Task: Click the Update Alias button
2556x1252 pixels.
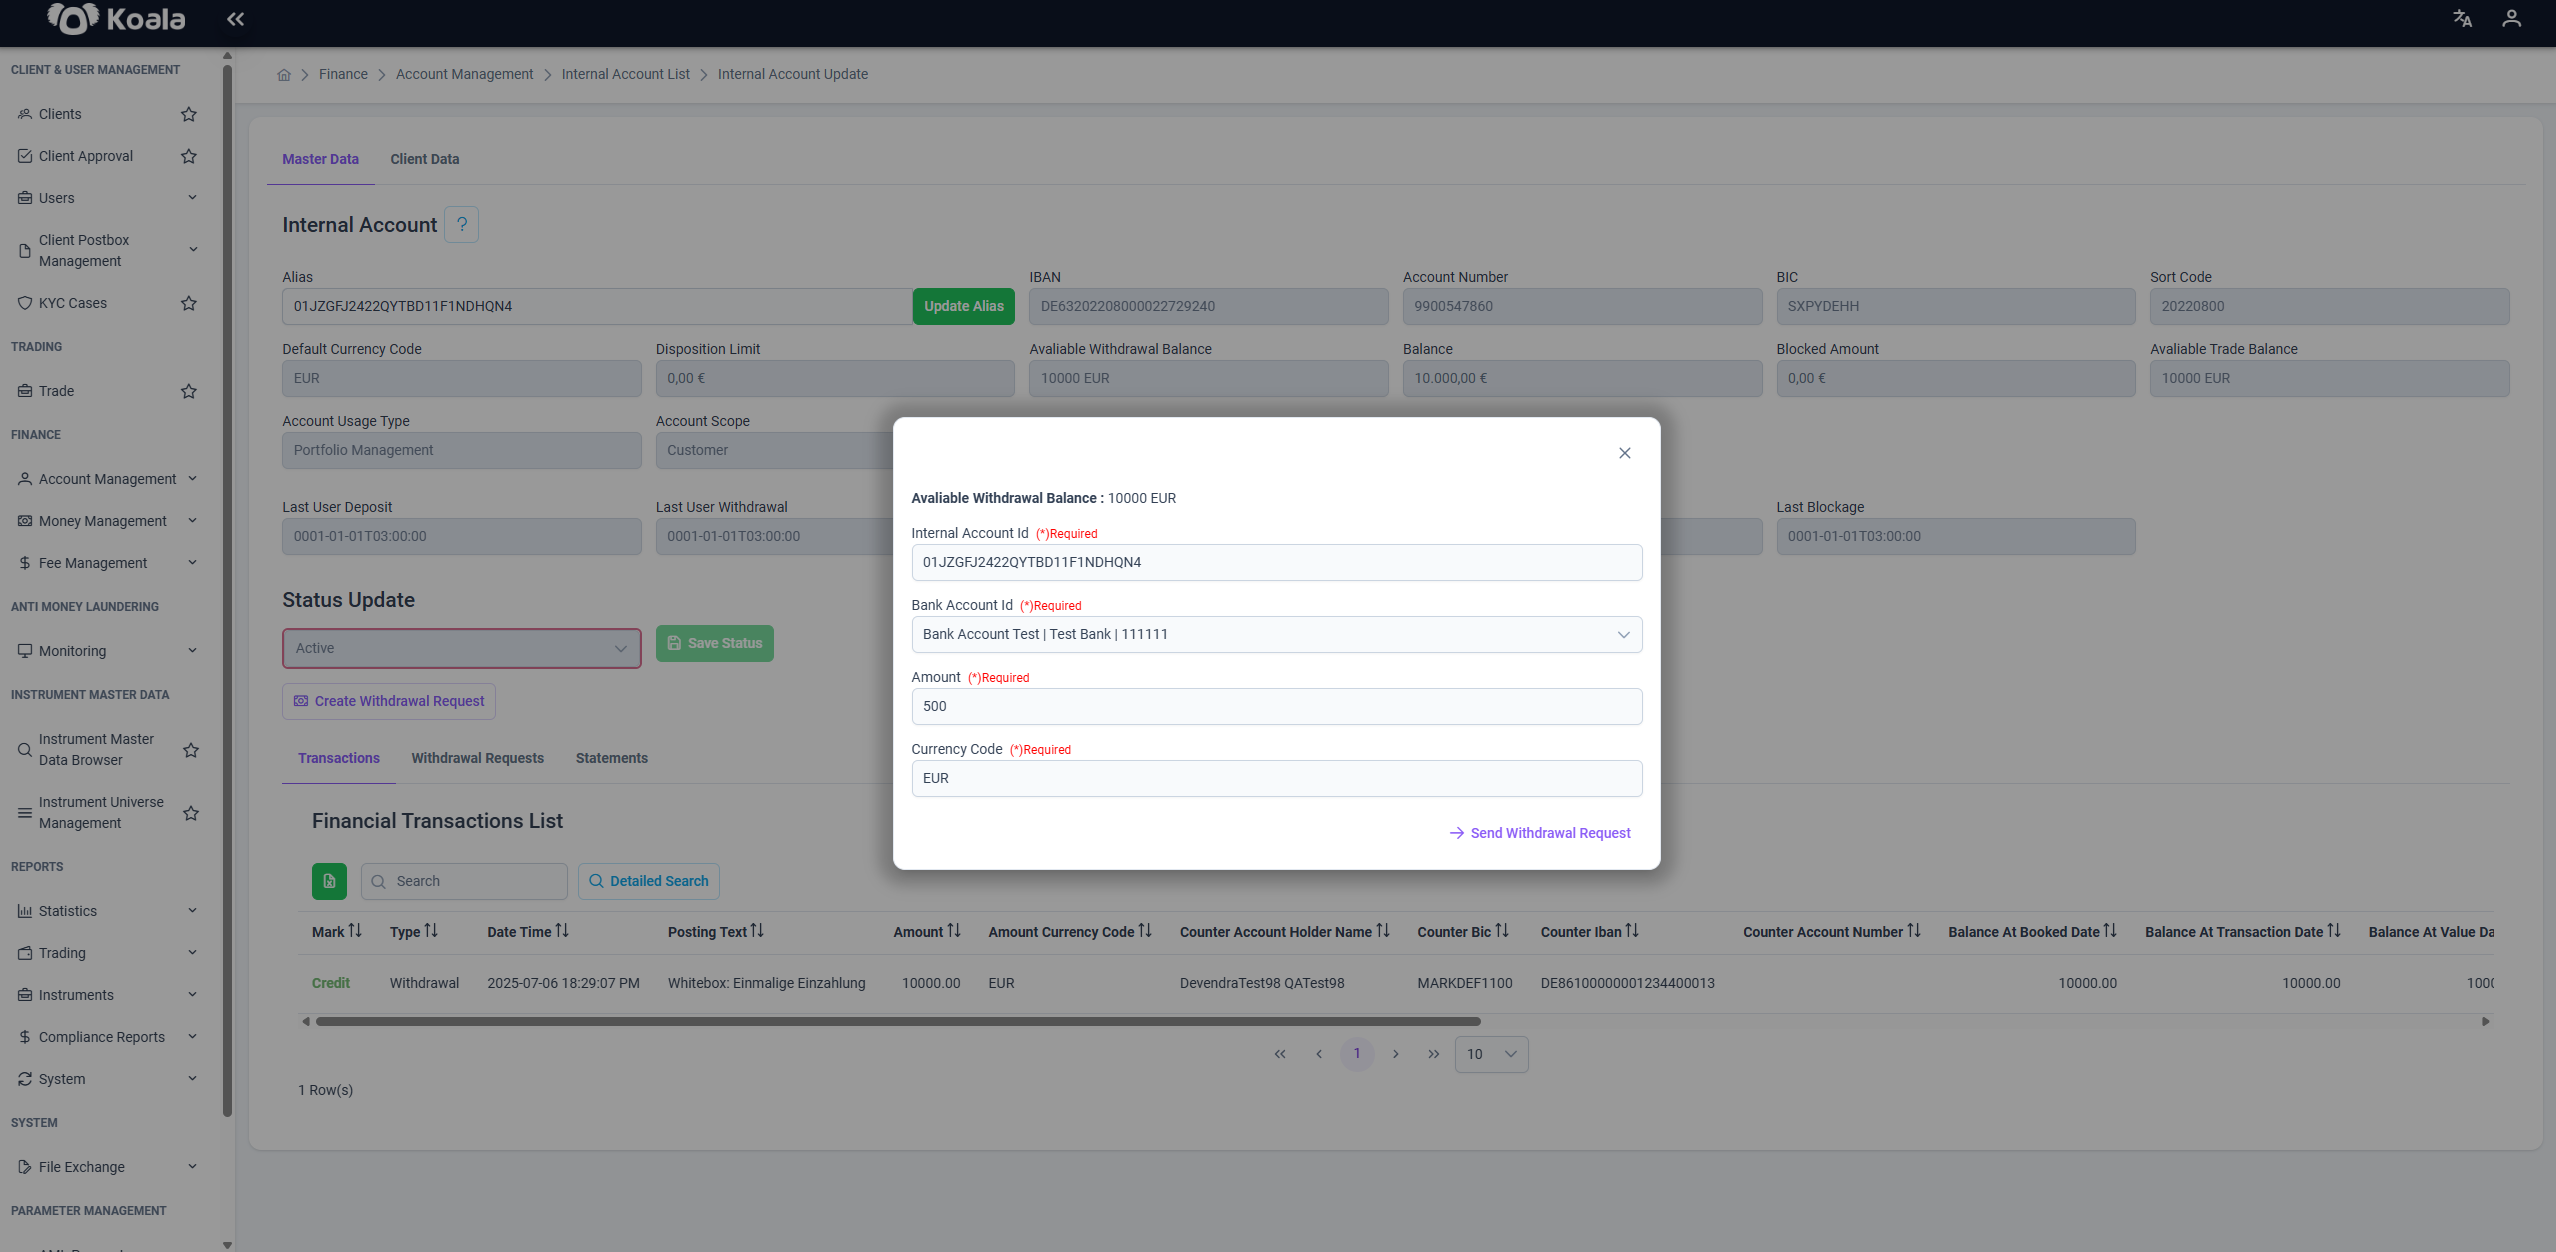Action: tap(964, 306)
